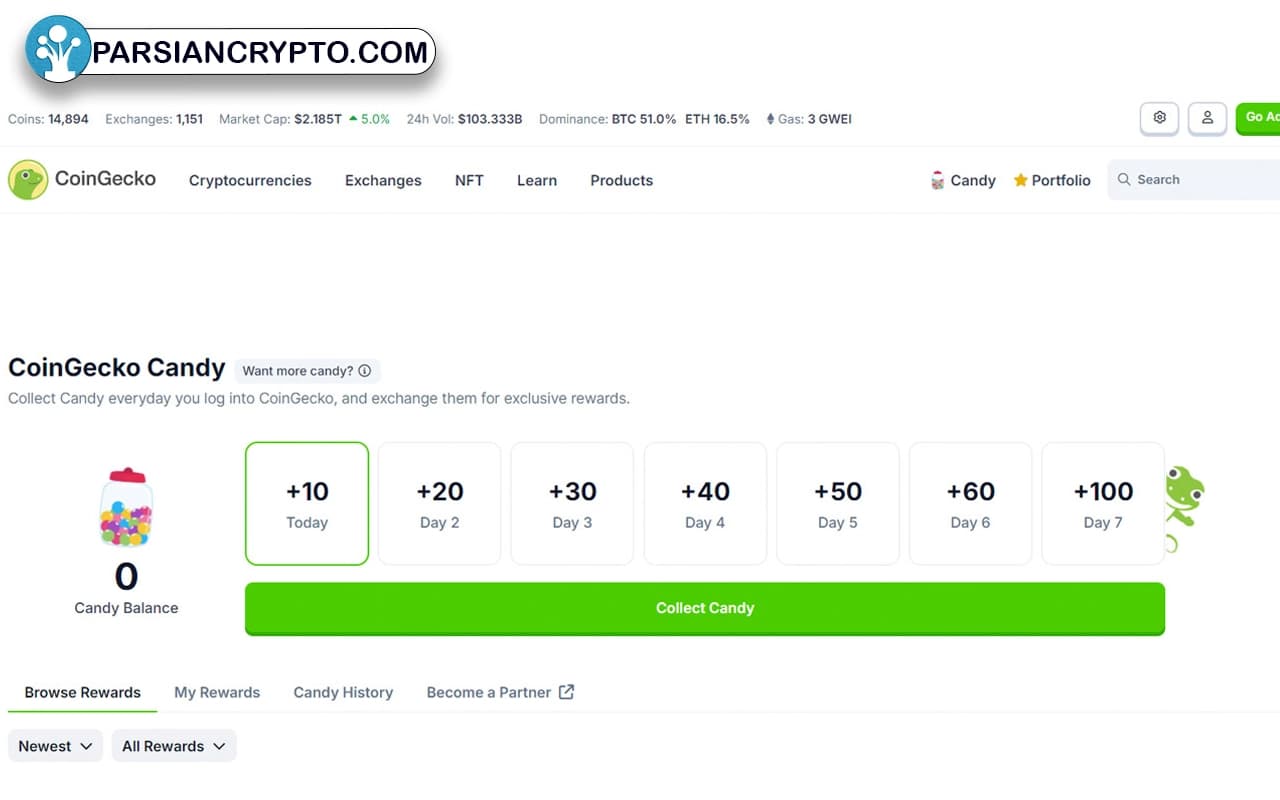This screenshot has width=1280, height=800.
Task: Open the Cryptocurrencies menu
Action: [x=250, y=180]
